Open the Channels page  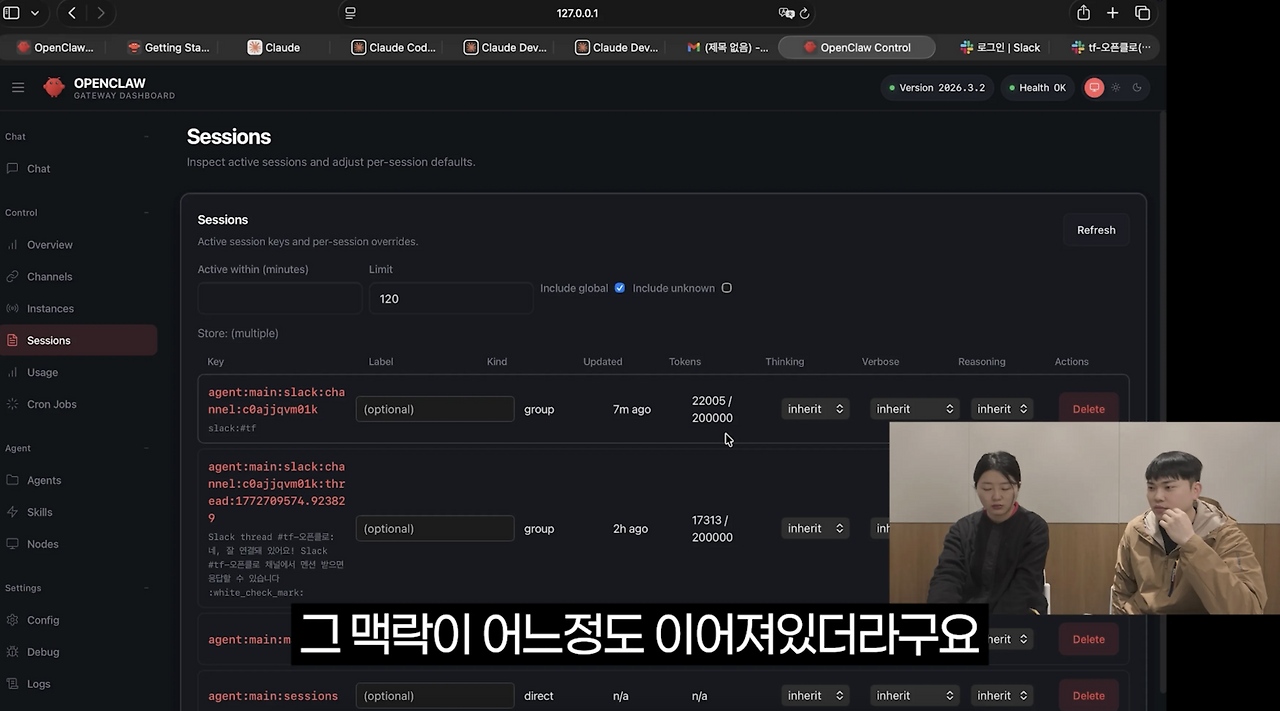(50, 276)
